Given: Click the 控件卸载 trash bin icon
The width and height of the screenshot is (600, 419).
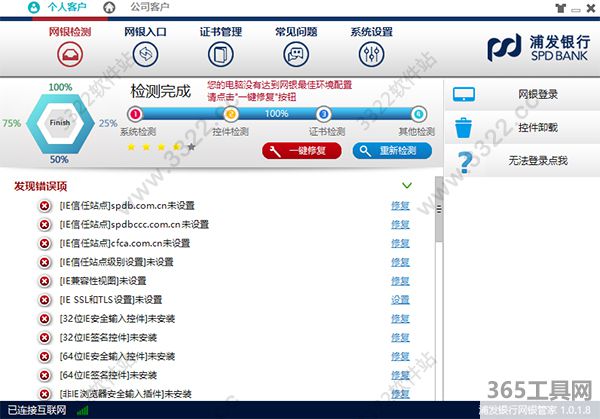Looking at the screenshot, I should (464, 128).
